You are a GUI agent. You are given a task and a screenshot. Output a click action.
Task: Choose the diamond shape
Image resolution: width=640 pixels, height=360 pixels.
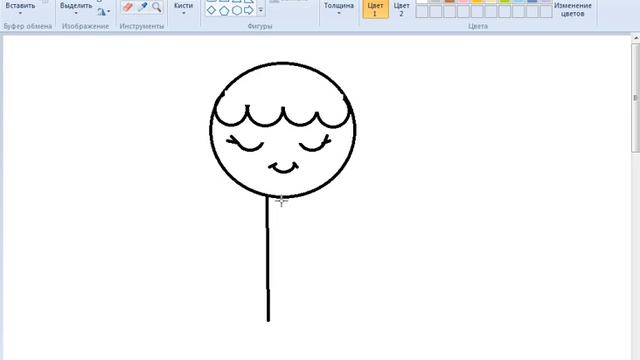point(211,10)
